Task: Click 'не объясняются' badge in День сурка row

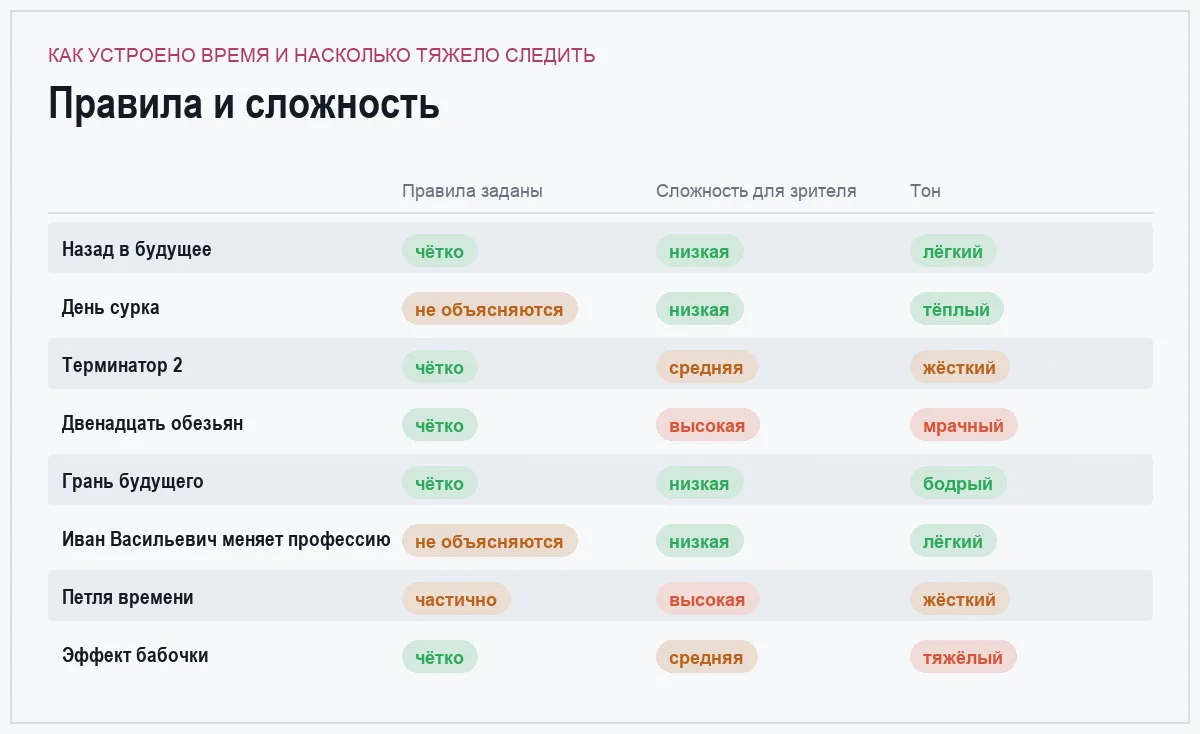Action: [x=489, y=309]
